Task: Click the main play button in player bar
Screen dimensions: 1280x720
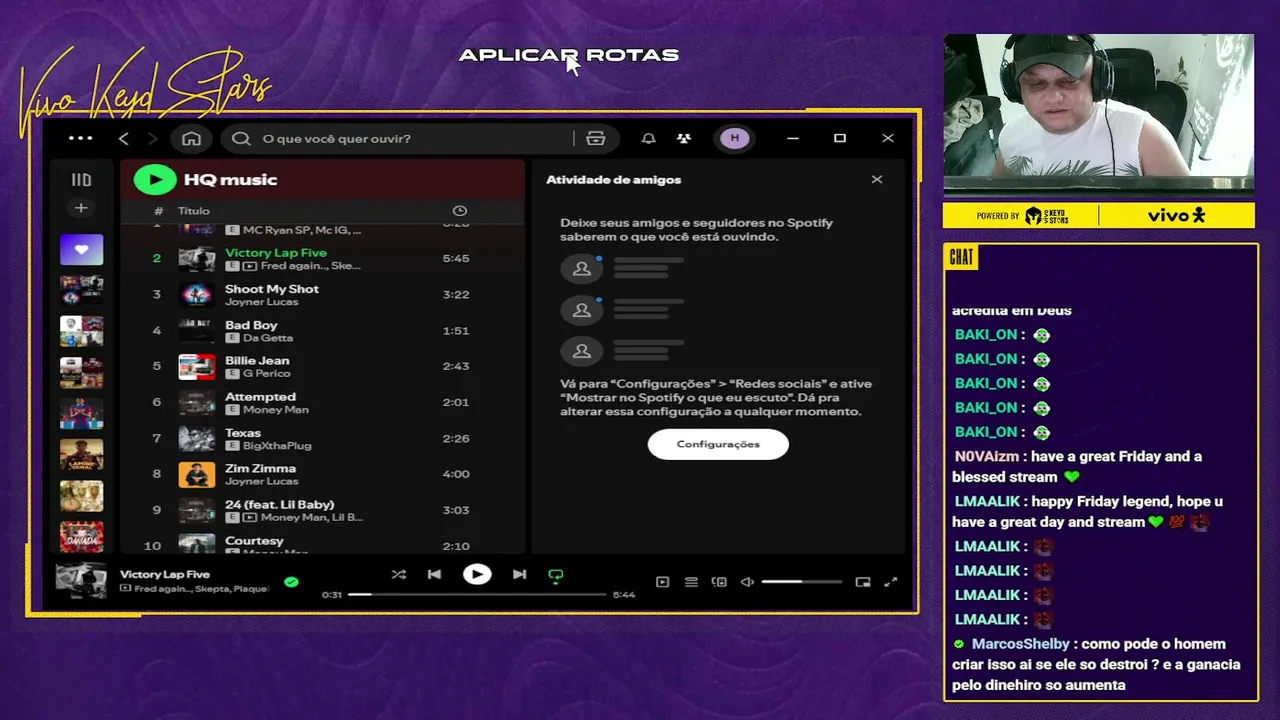Action: point(477,574)
